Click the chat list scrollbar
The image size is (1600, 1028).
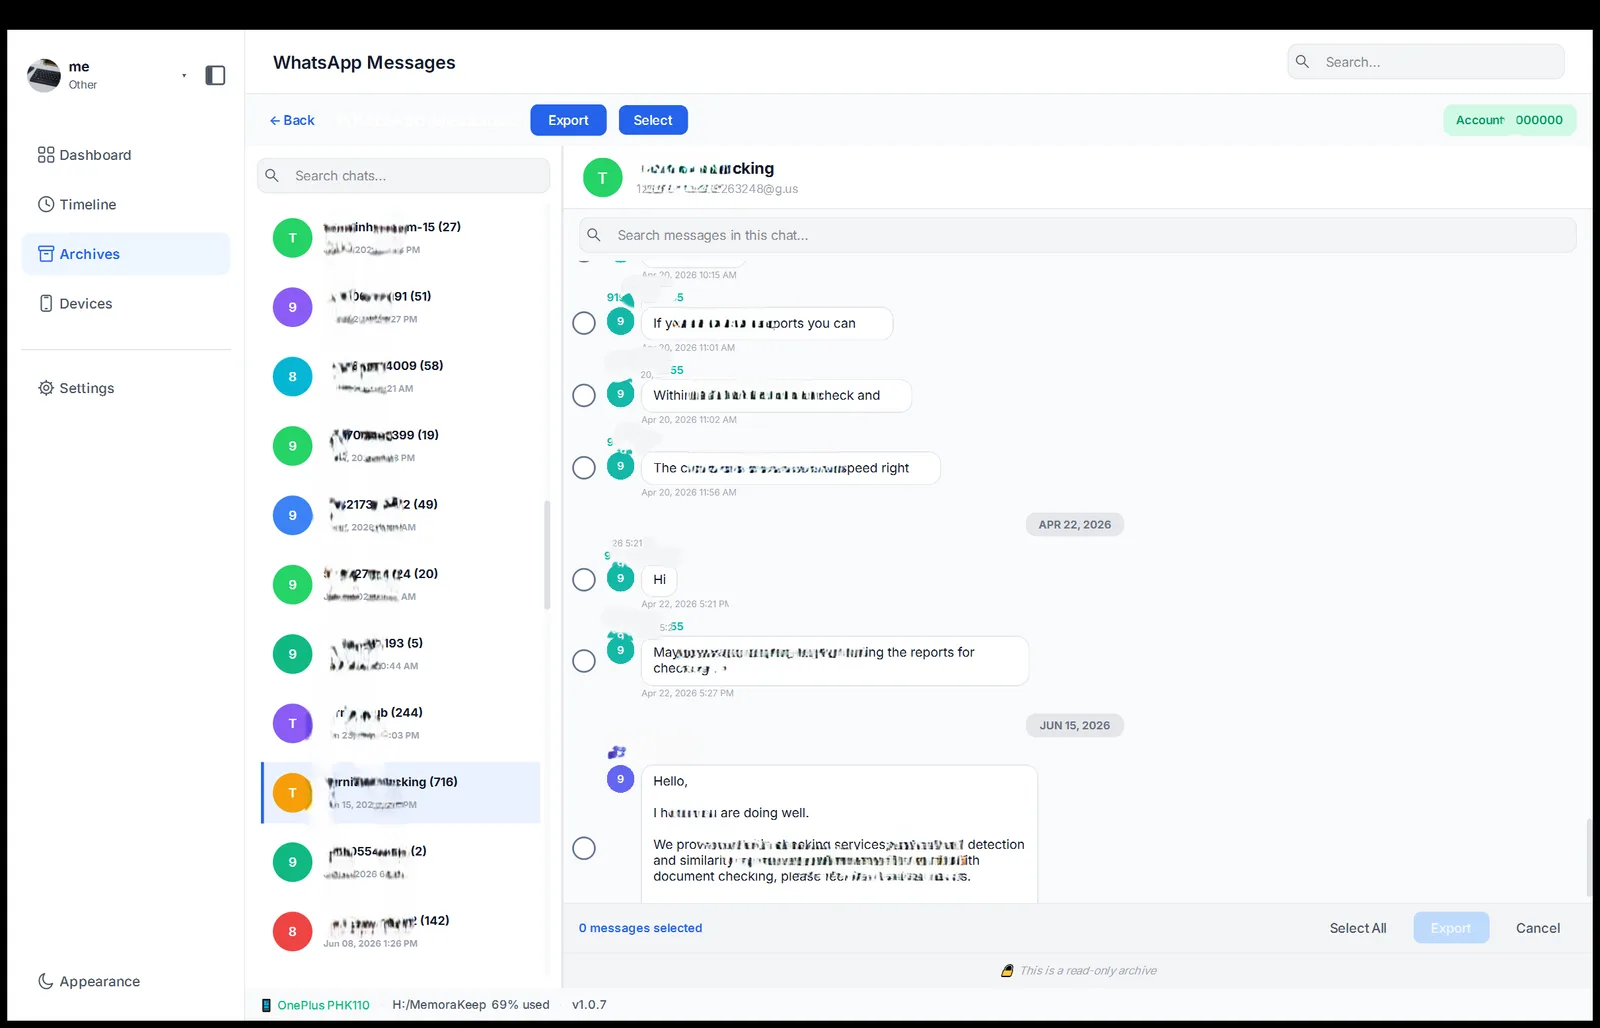pos(547,555)
